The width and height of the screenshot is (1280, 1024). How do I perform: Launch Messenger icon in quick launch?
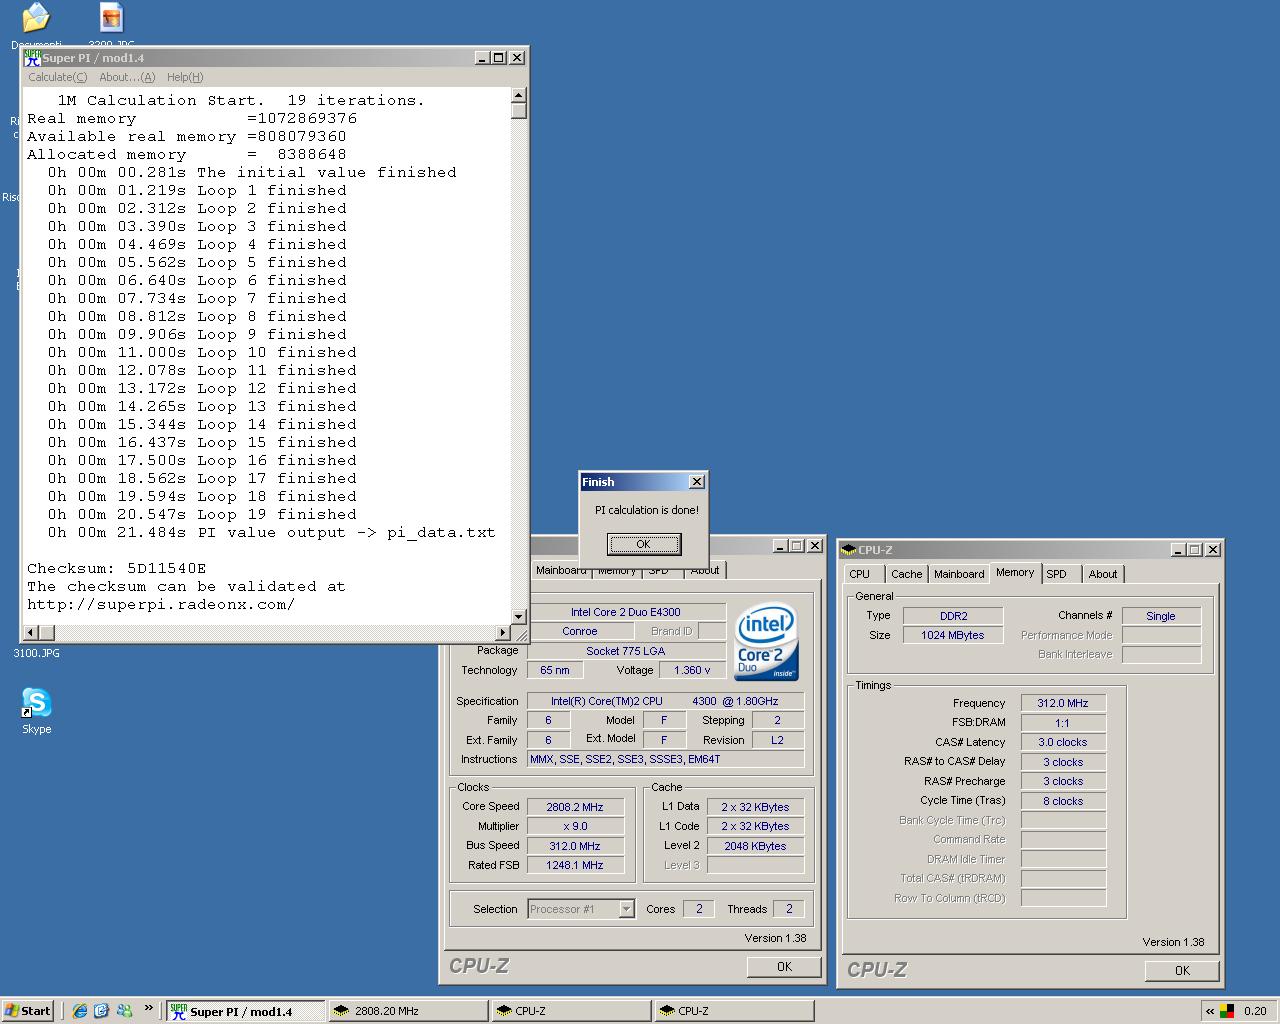(124, 1011)
